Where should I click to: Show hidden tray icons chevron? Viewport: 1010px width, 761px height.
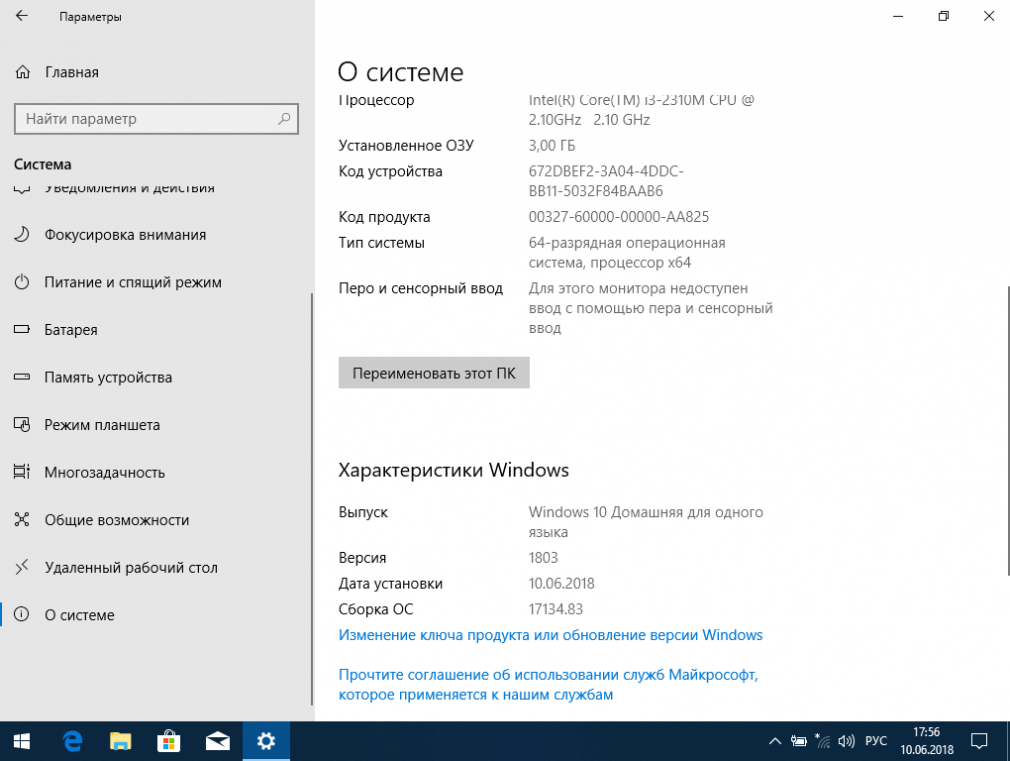(775, 742)
